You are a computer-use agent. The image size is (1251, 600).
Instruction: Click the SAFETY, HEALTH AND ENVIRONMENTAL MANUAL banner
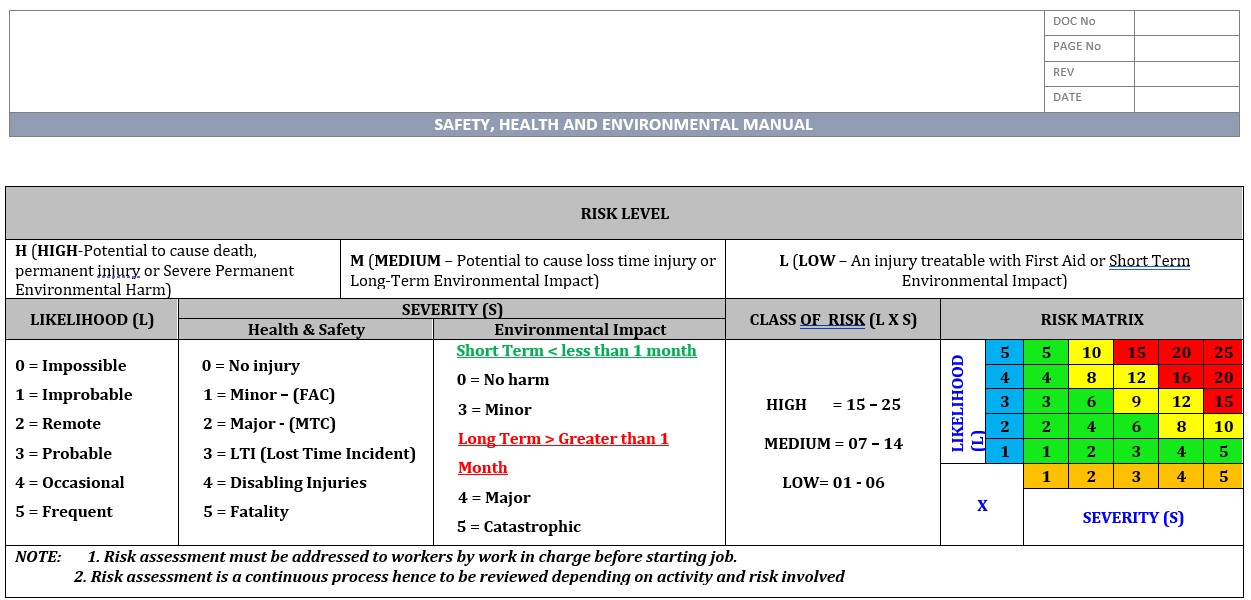click(x=625, y=124)
